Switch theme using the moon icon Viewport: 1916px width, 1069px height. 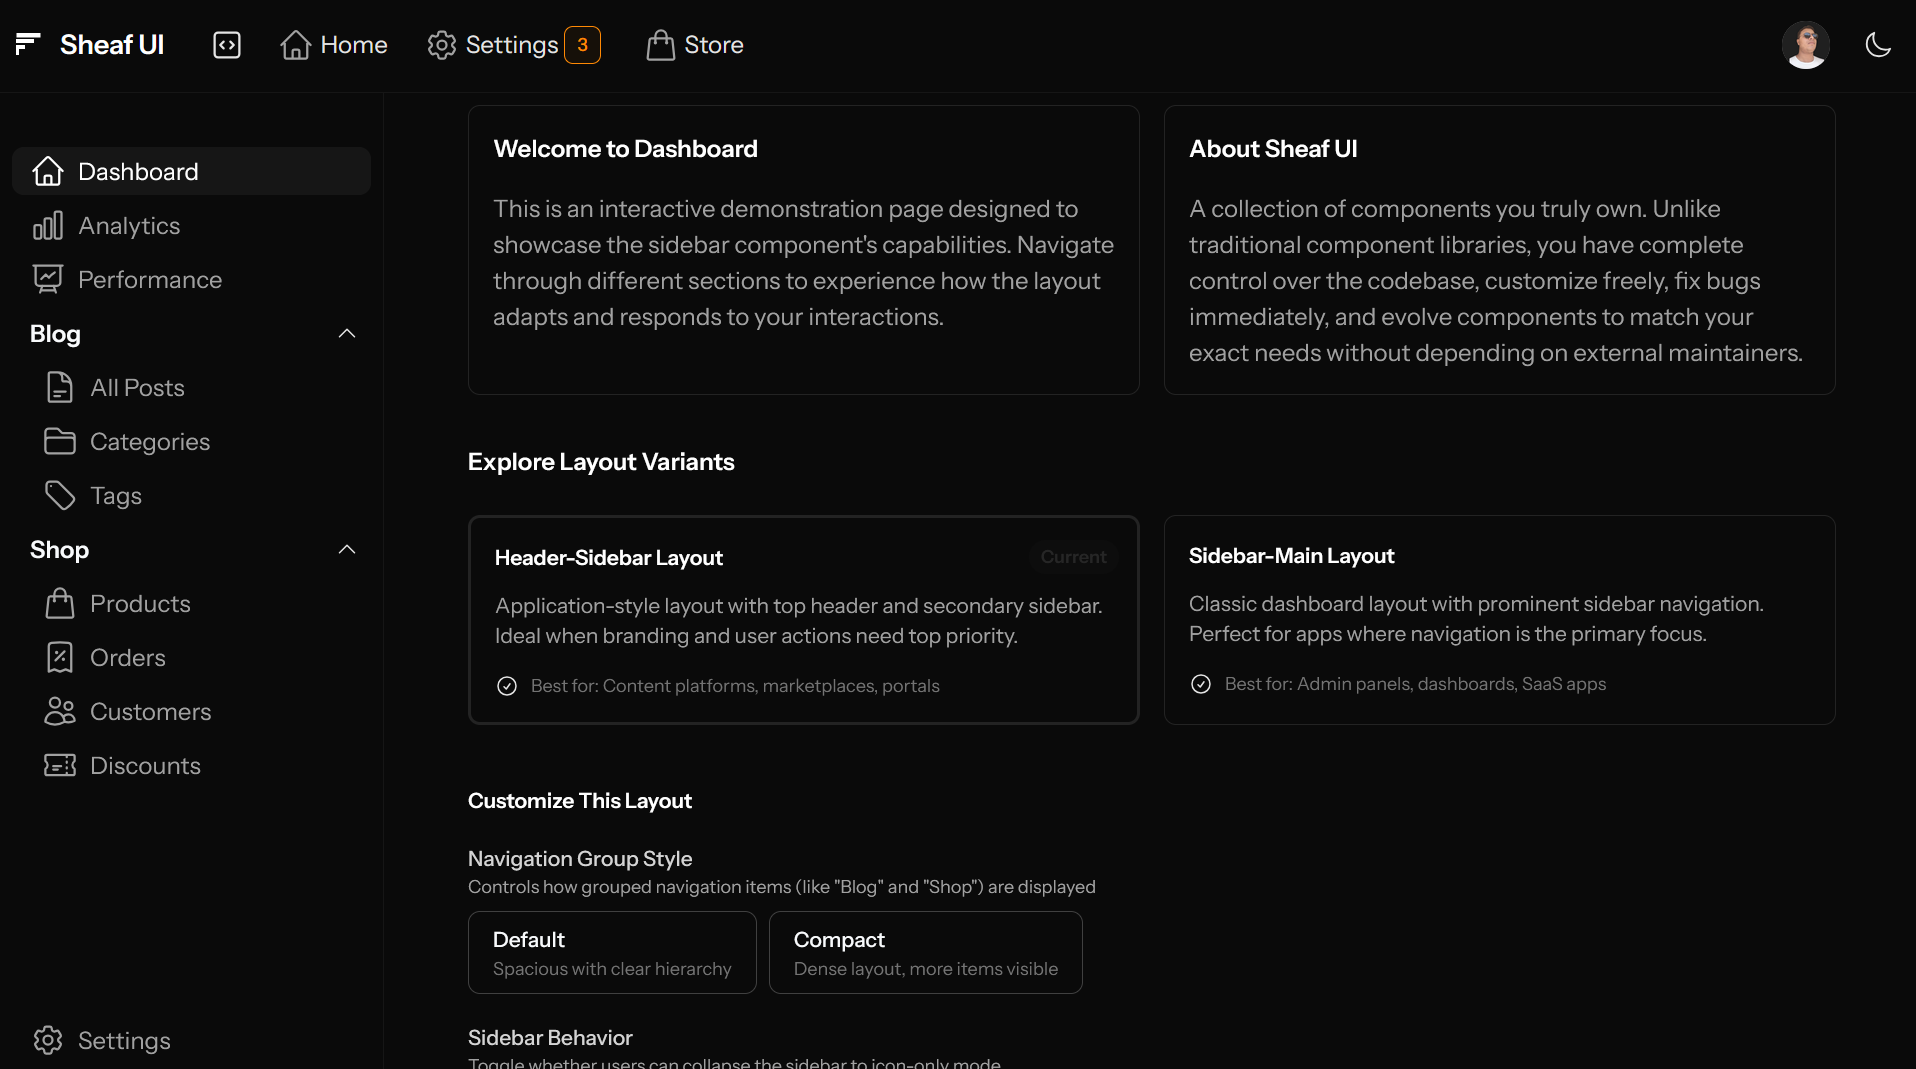1877,45
